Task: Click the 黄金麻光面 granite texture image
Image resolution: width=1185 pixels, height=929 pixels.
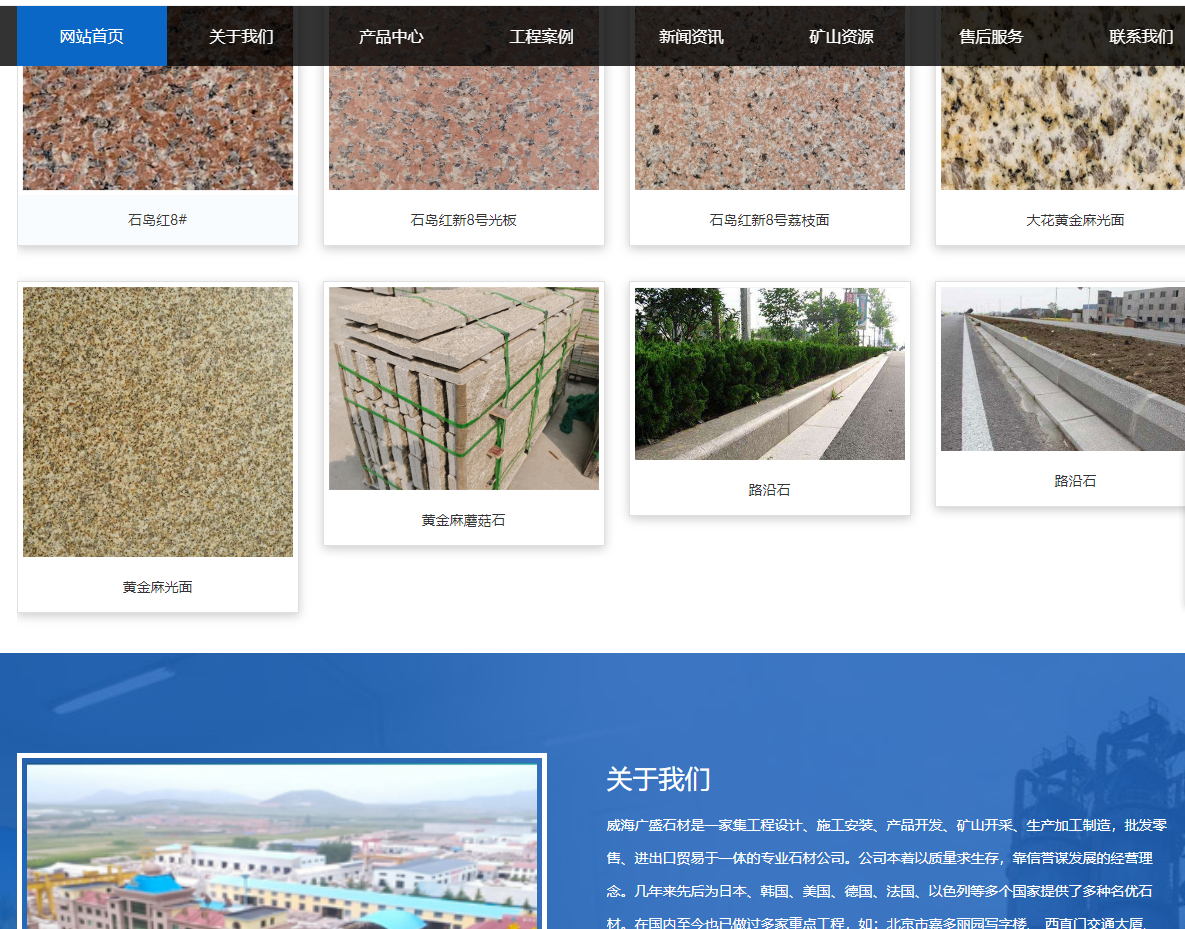Action: pos(158,422)
